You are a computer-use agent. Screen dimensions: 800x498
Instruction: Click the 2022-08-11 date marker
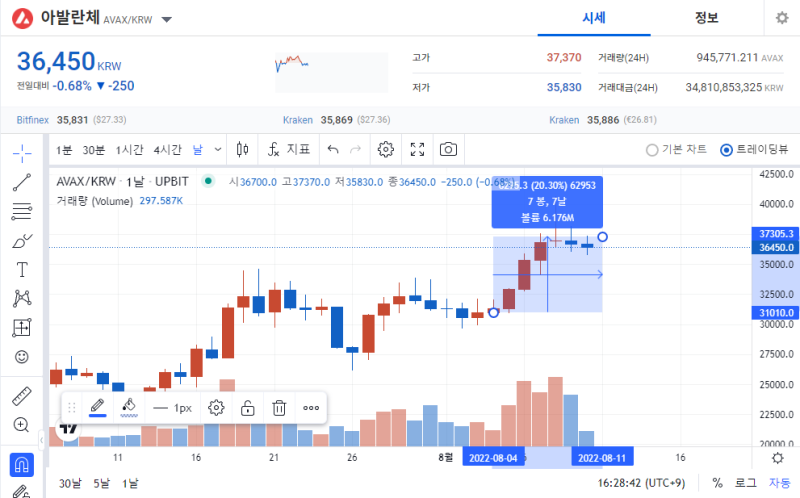click(602, 458)
